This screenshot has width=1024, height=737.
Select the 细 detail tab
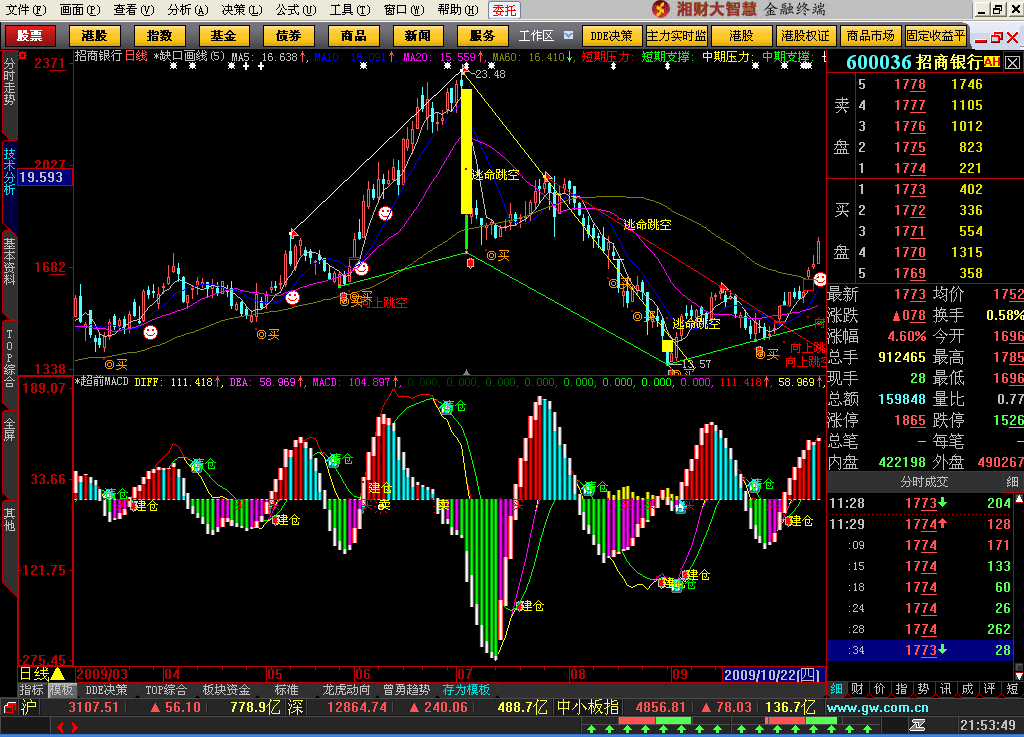(x=837, y=689)
